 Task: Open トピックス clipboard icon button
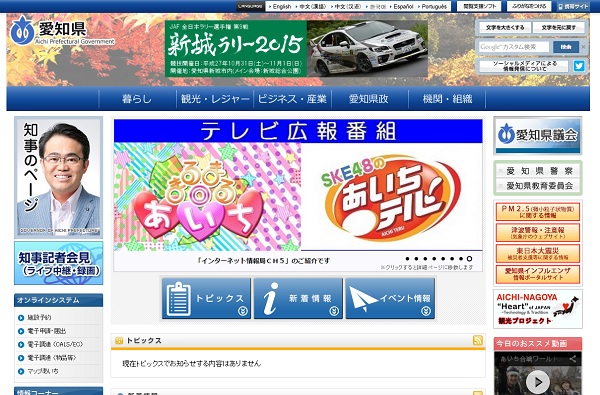[x=206, y=299]
